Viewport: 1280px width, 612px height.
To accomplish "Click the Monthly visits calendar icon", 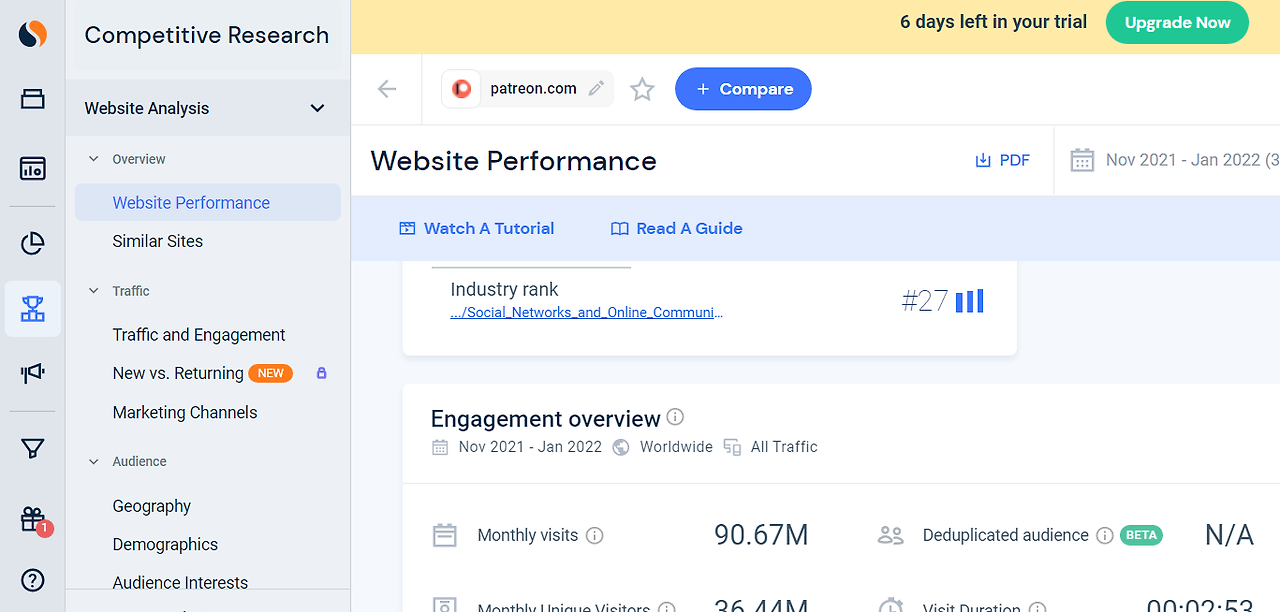I will pos(444,535).
